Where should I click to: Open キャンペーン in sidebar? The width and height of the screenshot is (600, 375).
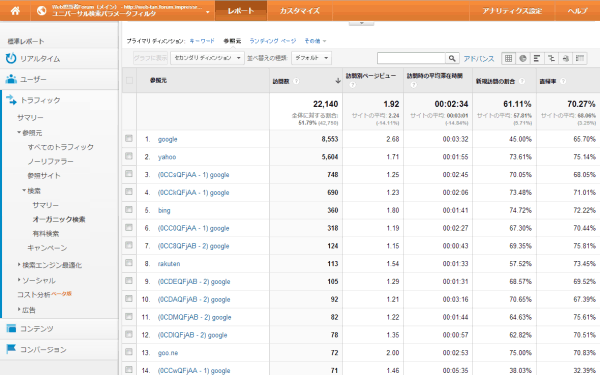tap(47, 248)
